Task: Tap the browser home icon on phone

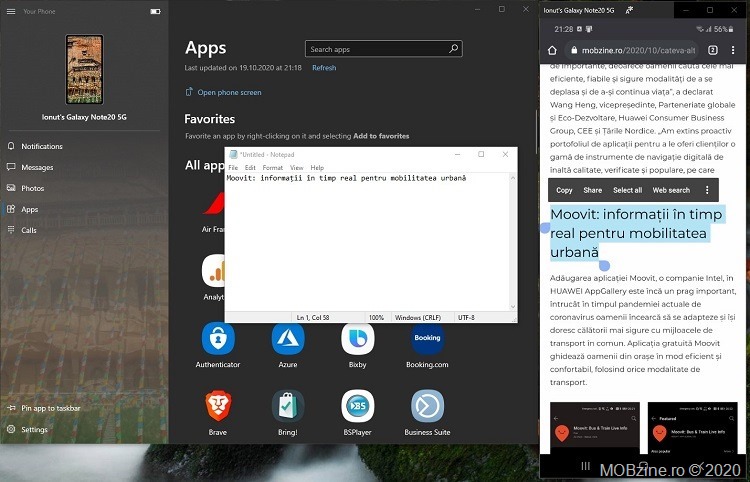Action: pyautogui.click(x=552, y=50)
